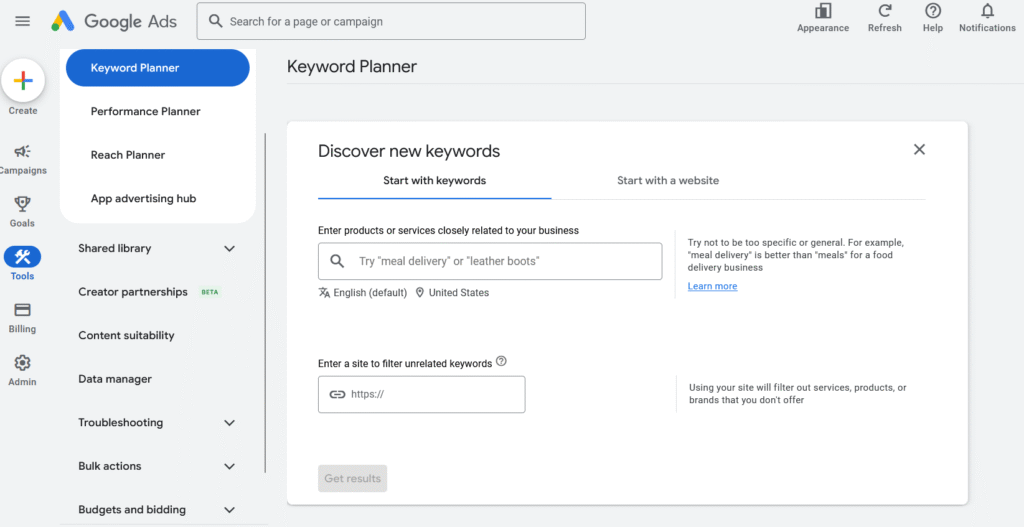Open the Help icon
This screenshot has height=527, width=1024.
932,12
